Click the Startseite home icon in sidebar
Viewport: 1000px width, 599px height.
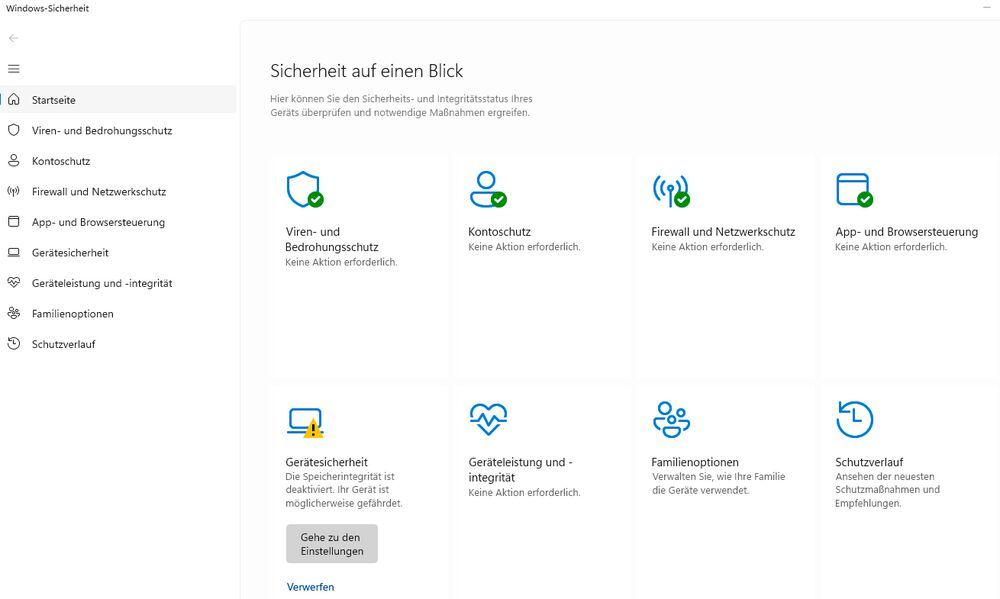pos(14,99)
